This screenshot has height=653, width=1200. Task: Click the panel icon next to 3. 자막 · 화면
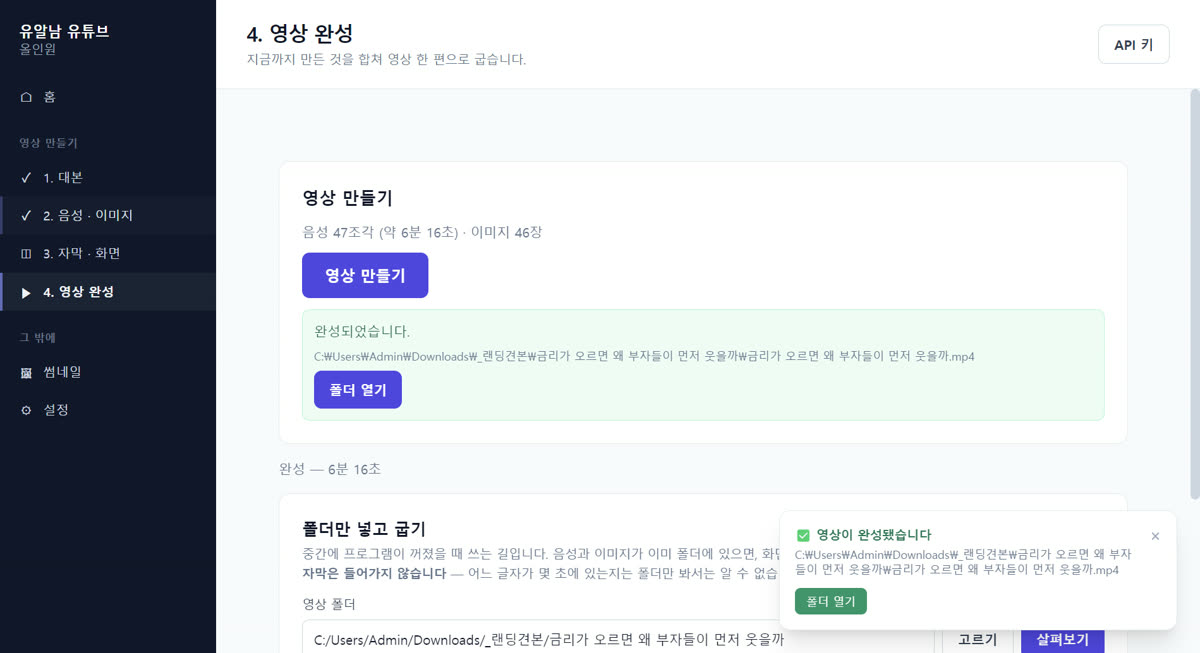26,253
